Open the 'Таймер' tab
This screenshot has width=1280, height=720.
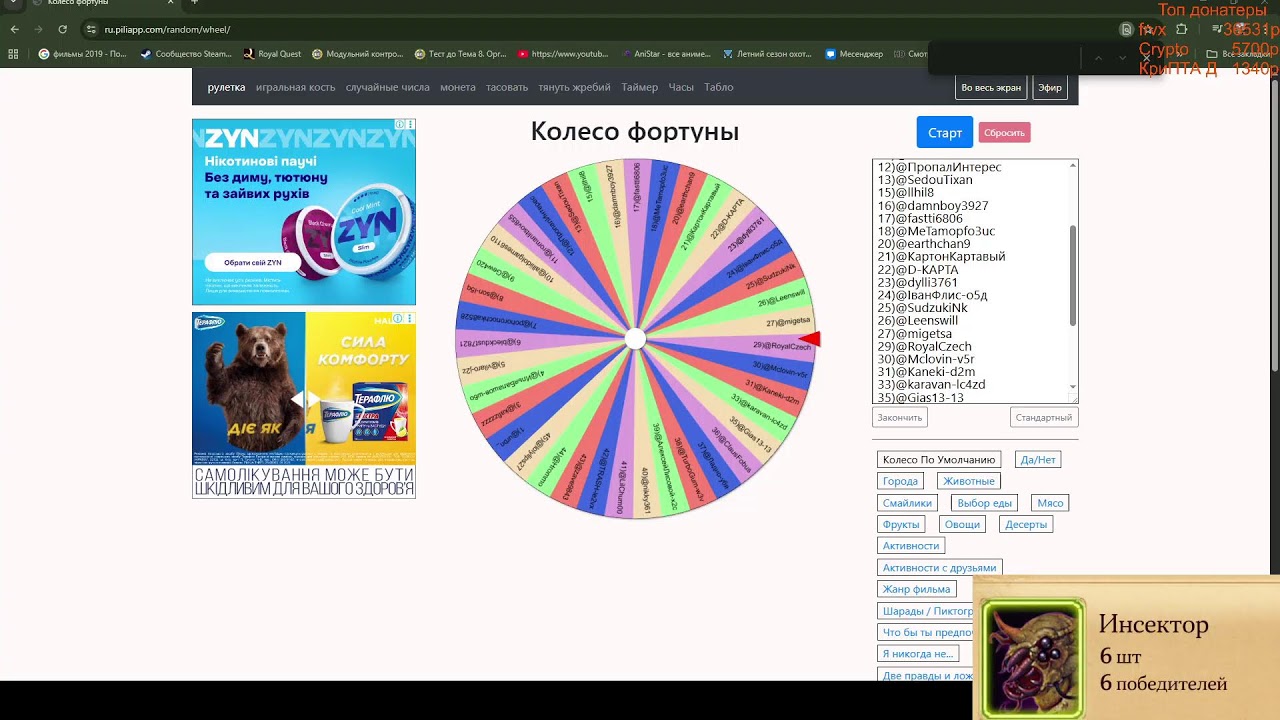pyautogui.click(x=639, y=87)
